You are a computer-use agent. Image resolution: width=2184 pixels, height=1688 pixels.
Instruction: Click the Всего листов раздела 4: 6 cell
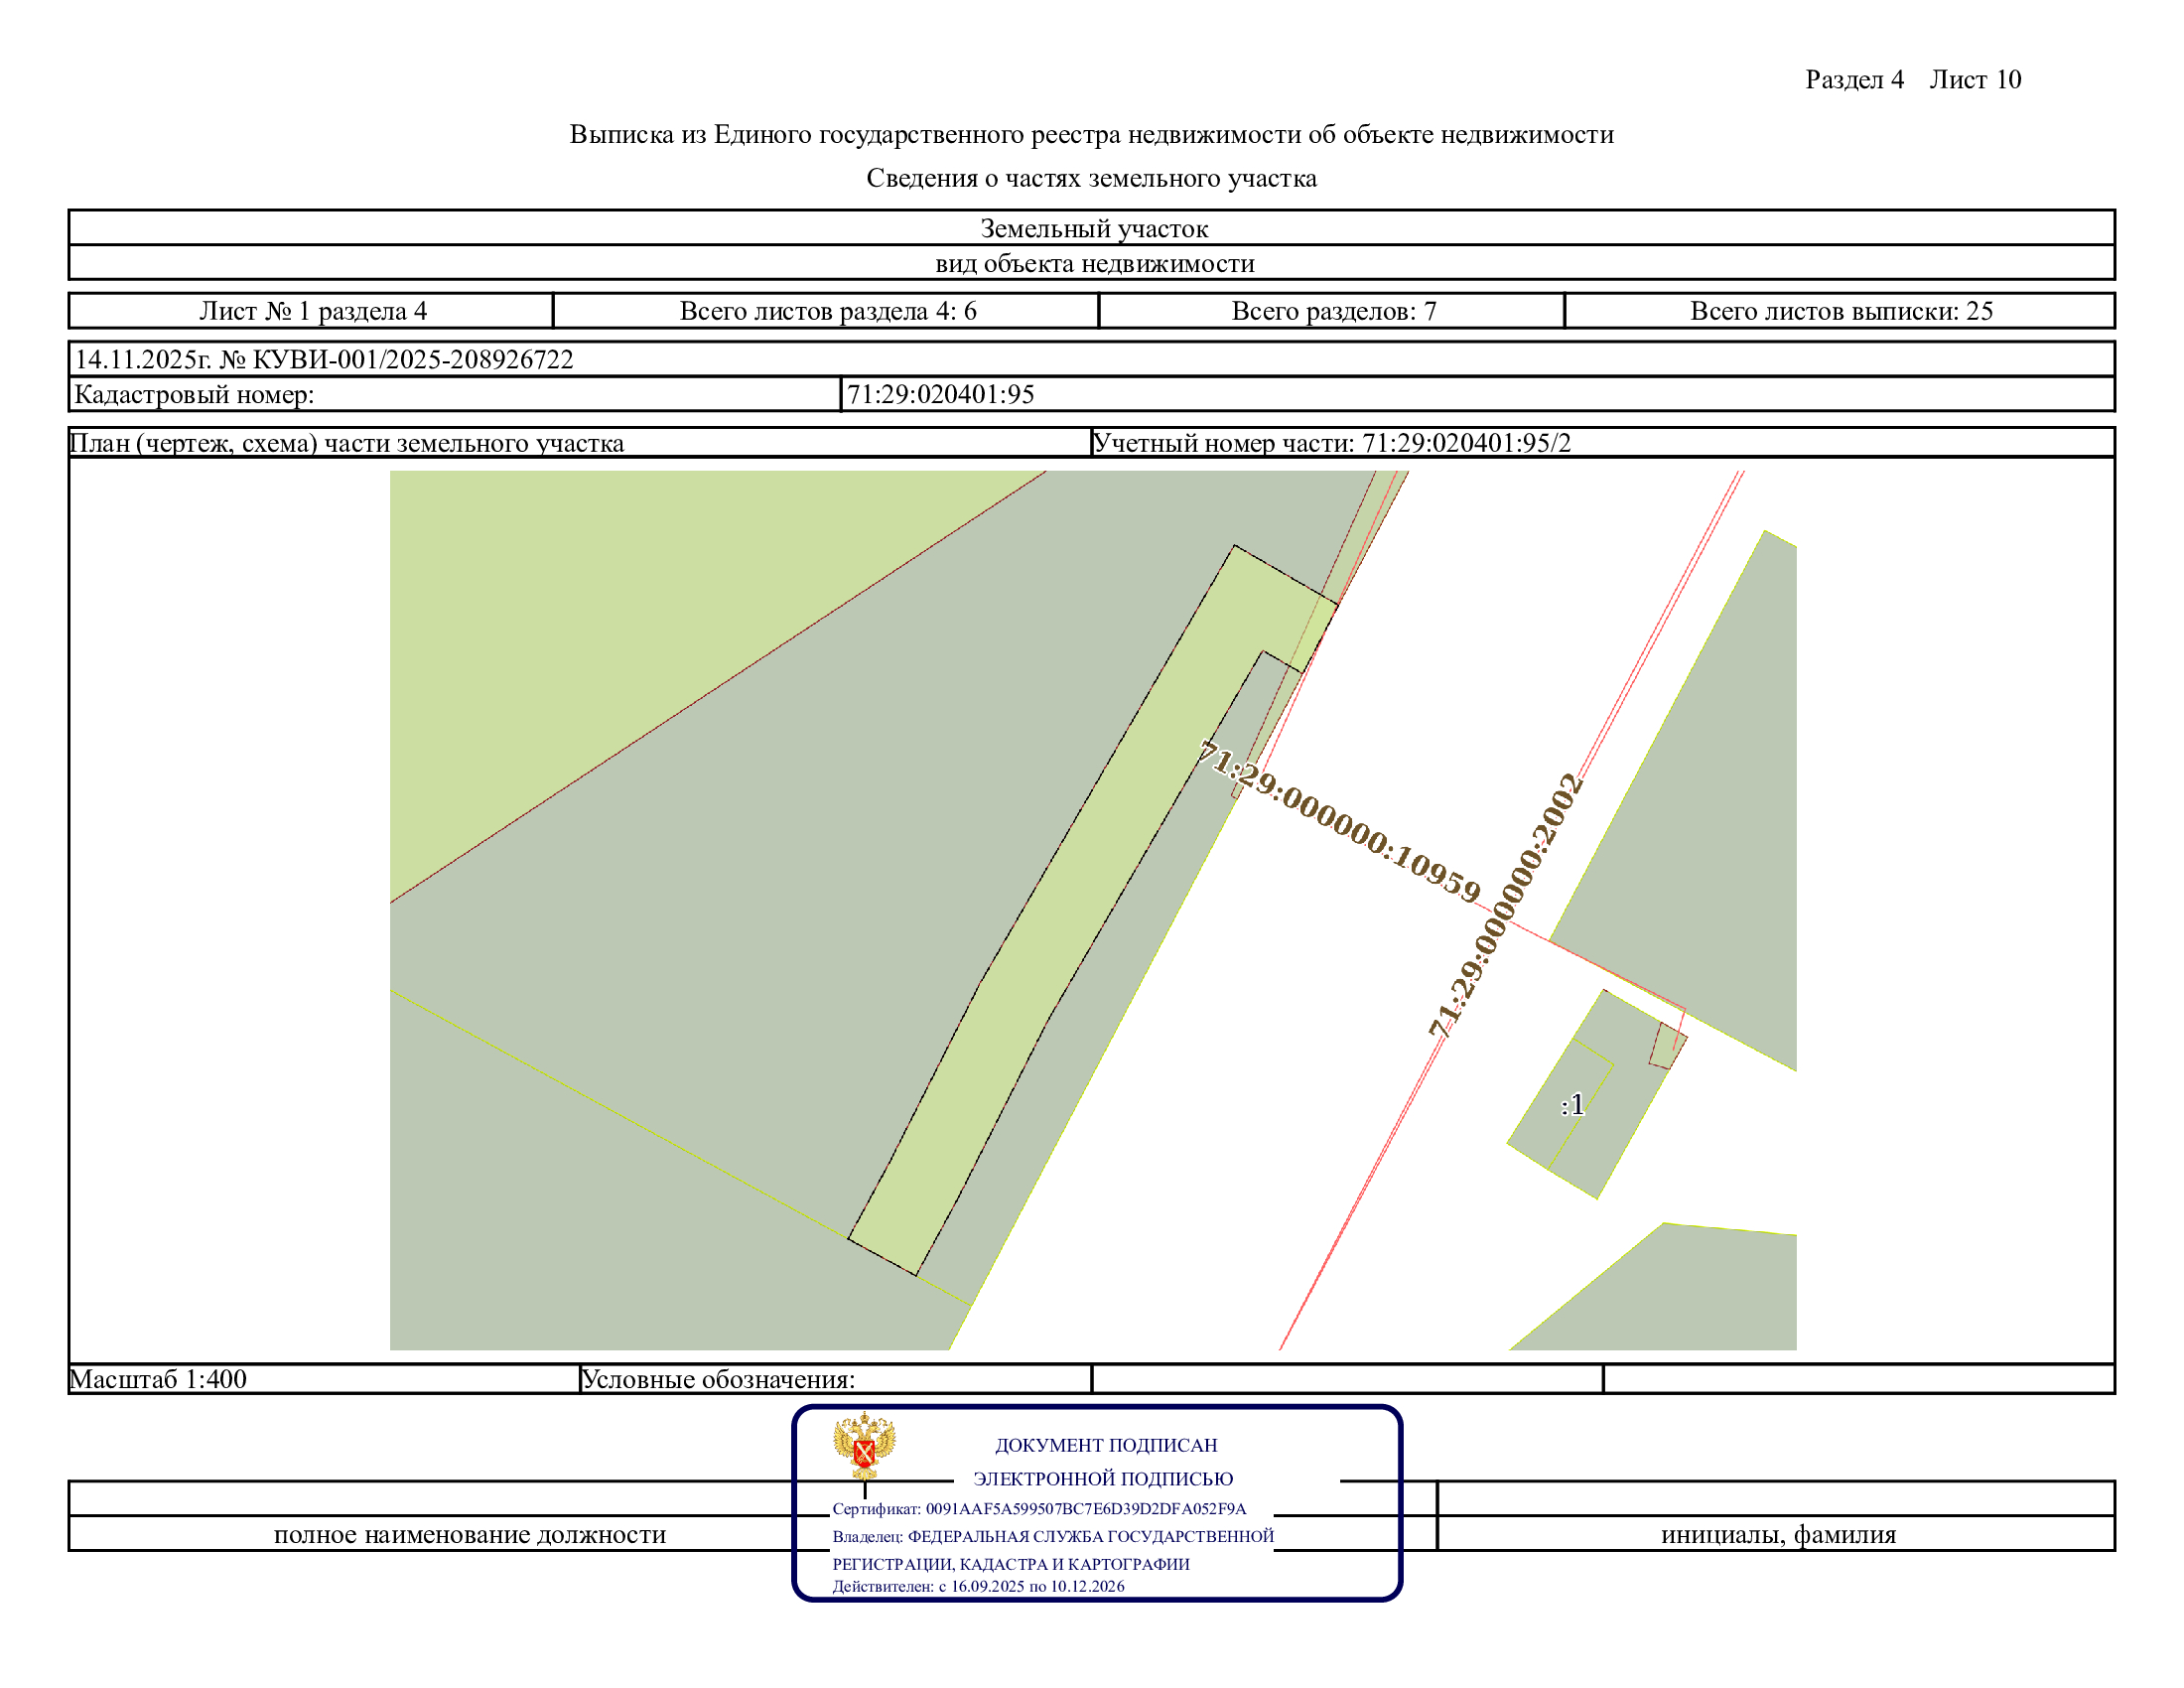point(826,311)
